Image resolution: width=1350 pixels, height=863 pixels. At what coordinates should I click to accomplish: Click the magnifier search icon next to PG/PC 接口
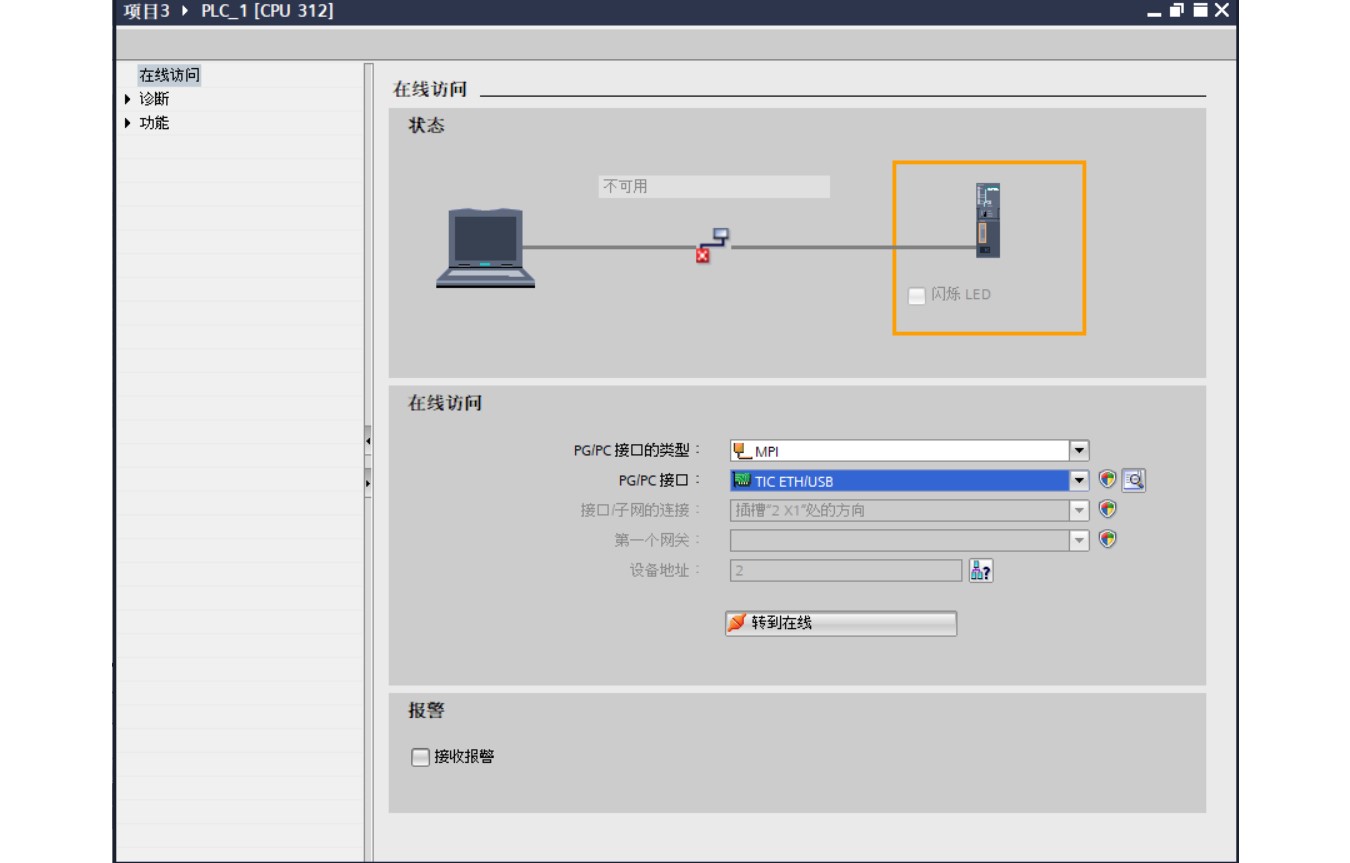[1133, 480]
